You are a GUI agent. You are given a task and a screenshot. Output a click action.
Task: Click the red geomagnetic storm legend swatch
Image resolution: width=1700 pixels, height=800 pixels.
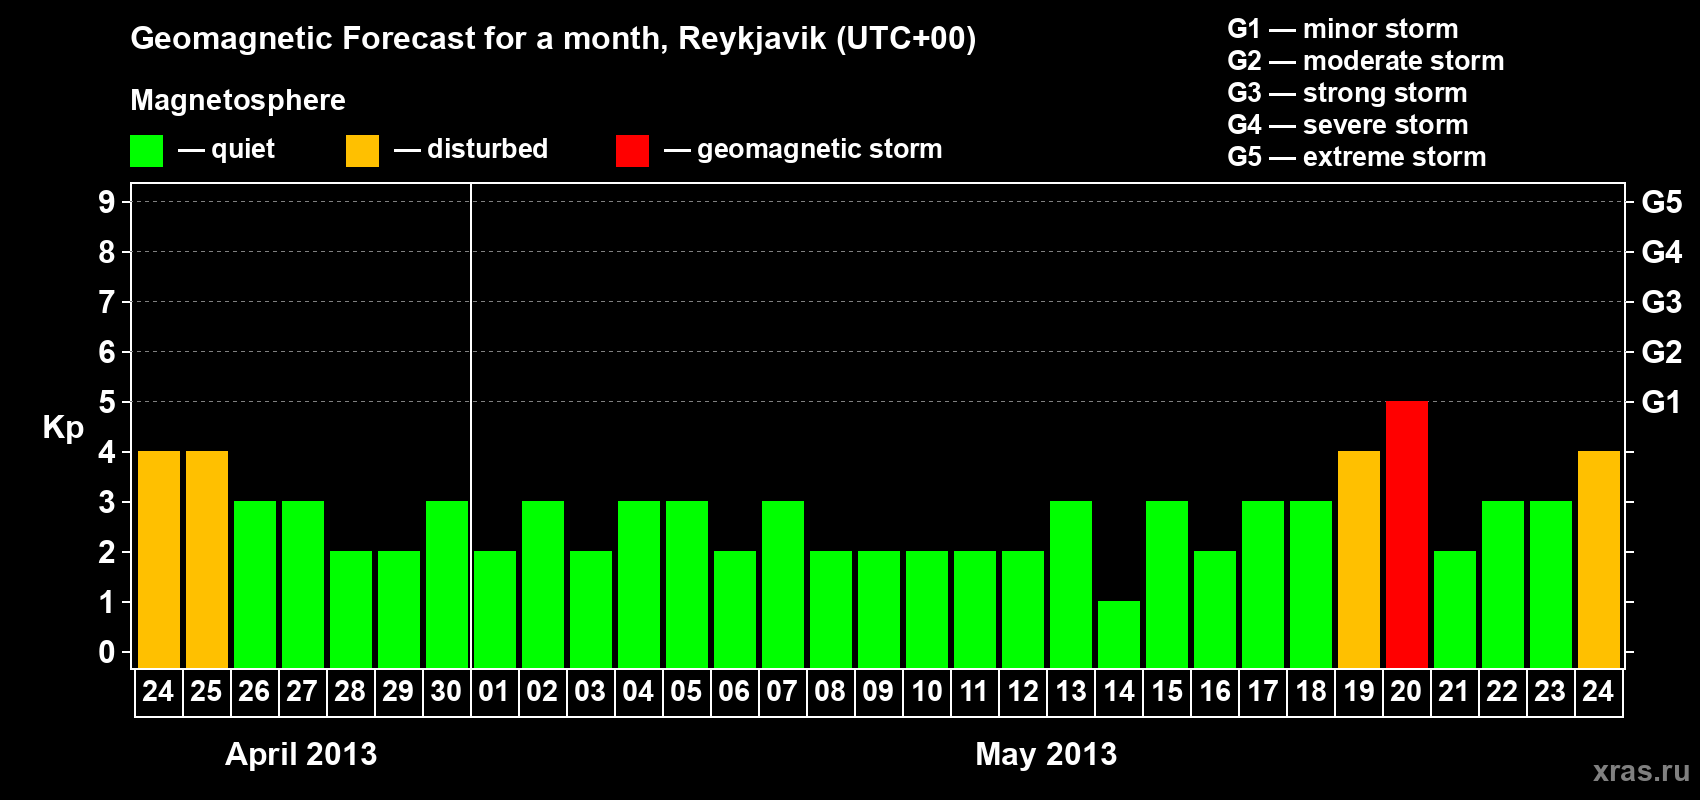(x=632, y=151)
